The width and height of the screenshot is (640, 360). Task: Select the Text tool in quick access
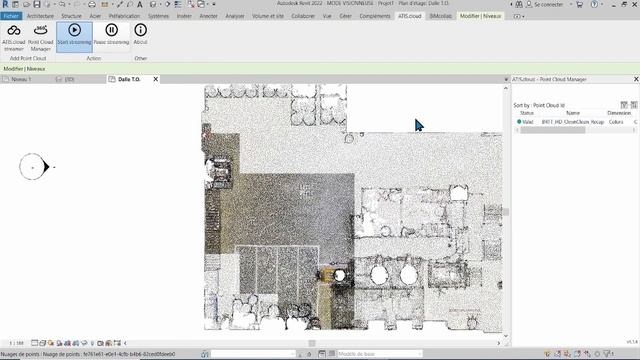tap(140, 4)
